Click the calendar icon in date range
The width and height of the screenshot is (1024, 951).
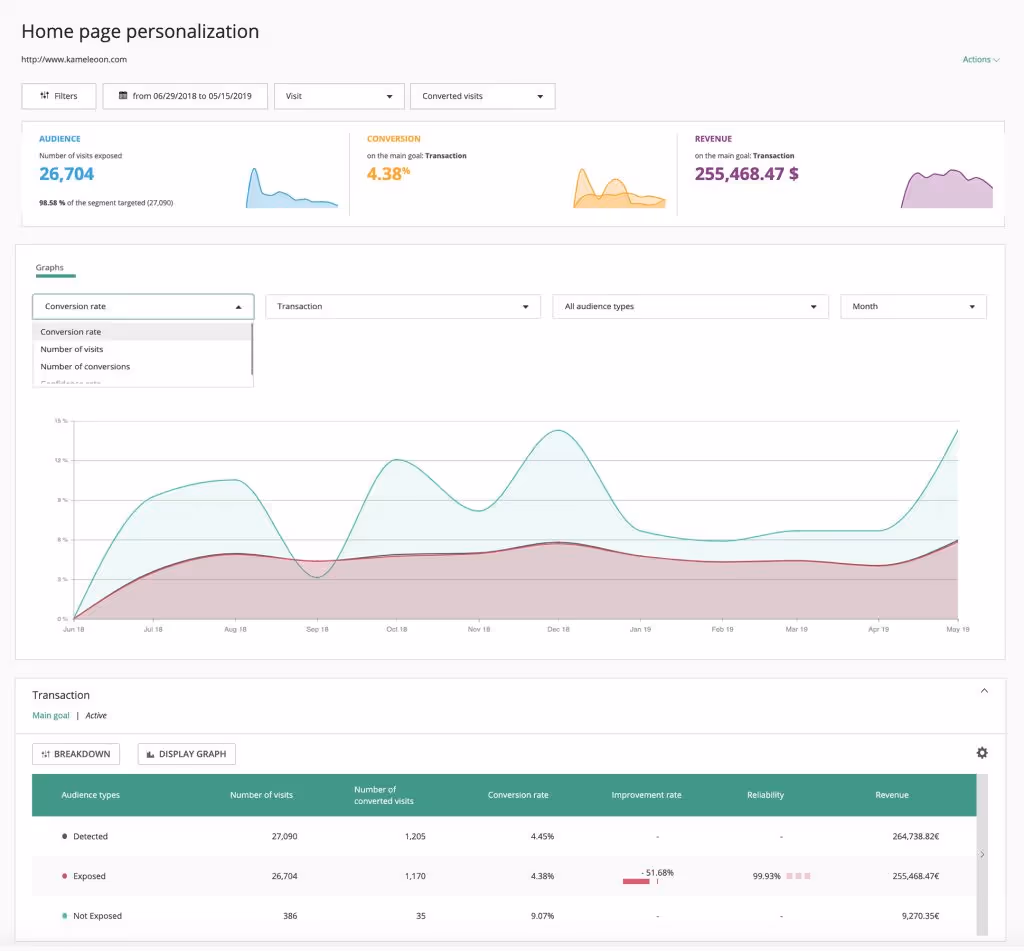123,96
